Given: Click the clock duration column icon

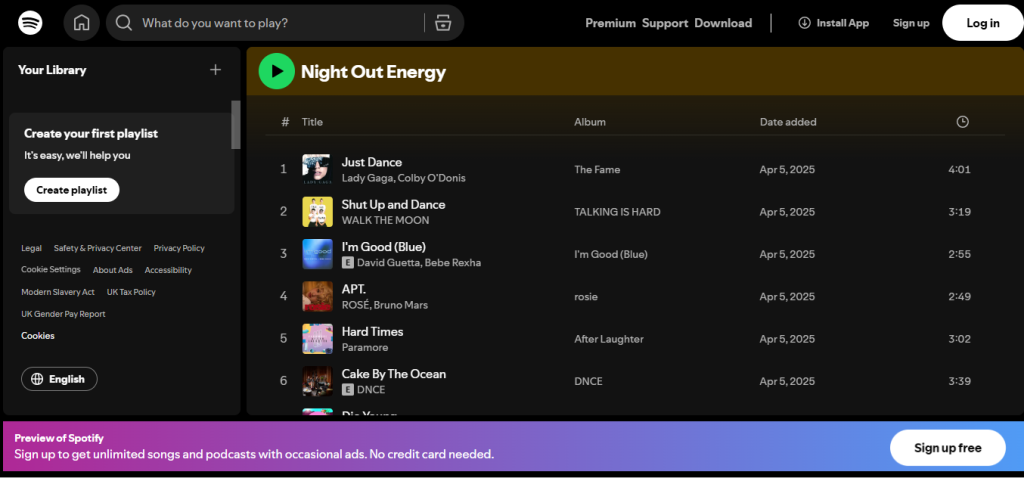Looking at the screenshot, I should [x=962, y=122].
